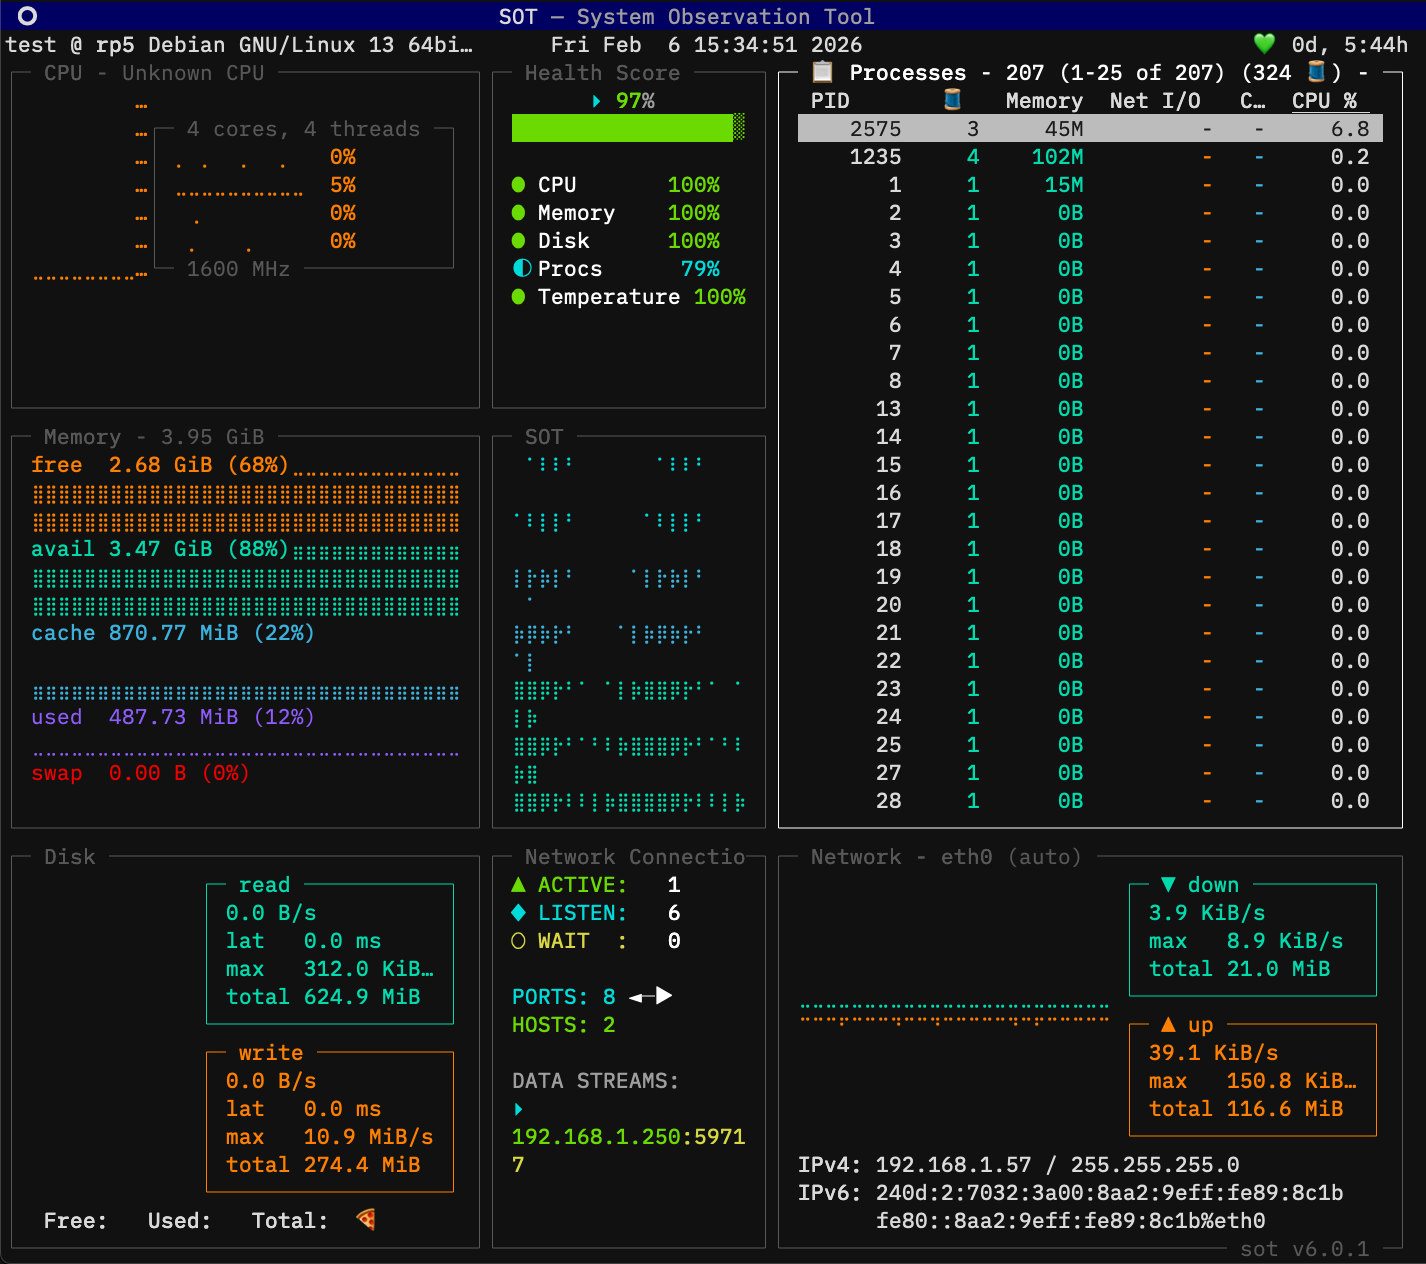Select process row PID 2575
1426x1264 pixels.
[x=1090, y=128]
